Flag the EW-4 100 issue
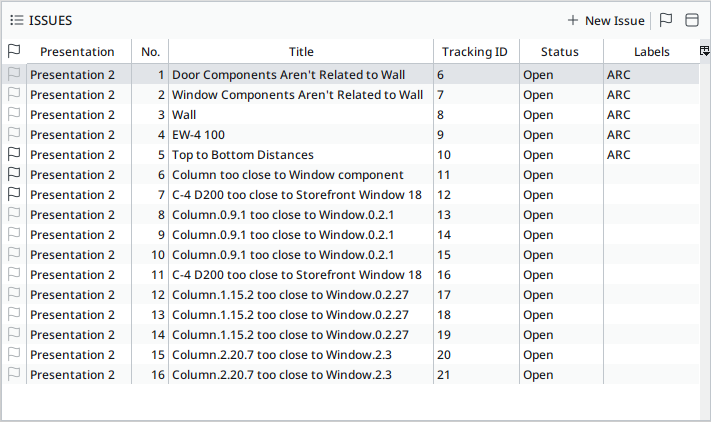This screenshot has width=711, height=422. click(14, 135)
